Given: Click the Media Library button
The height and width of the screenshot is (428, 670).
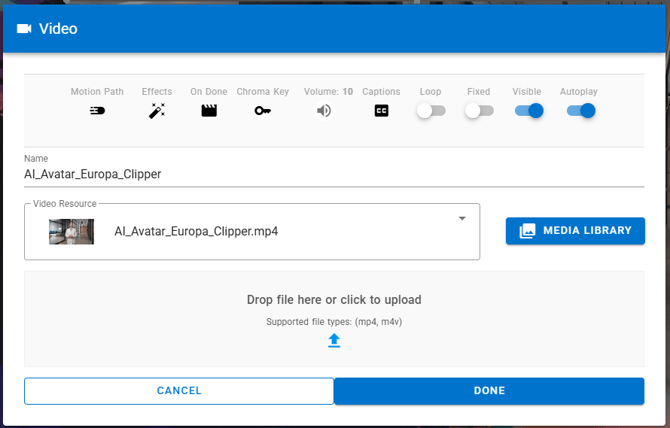Looking at the screenshot, I should (575, 231).
